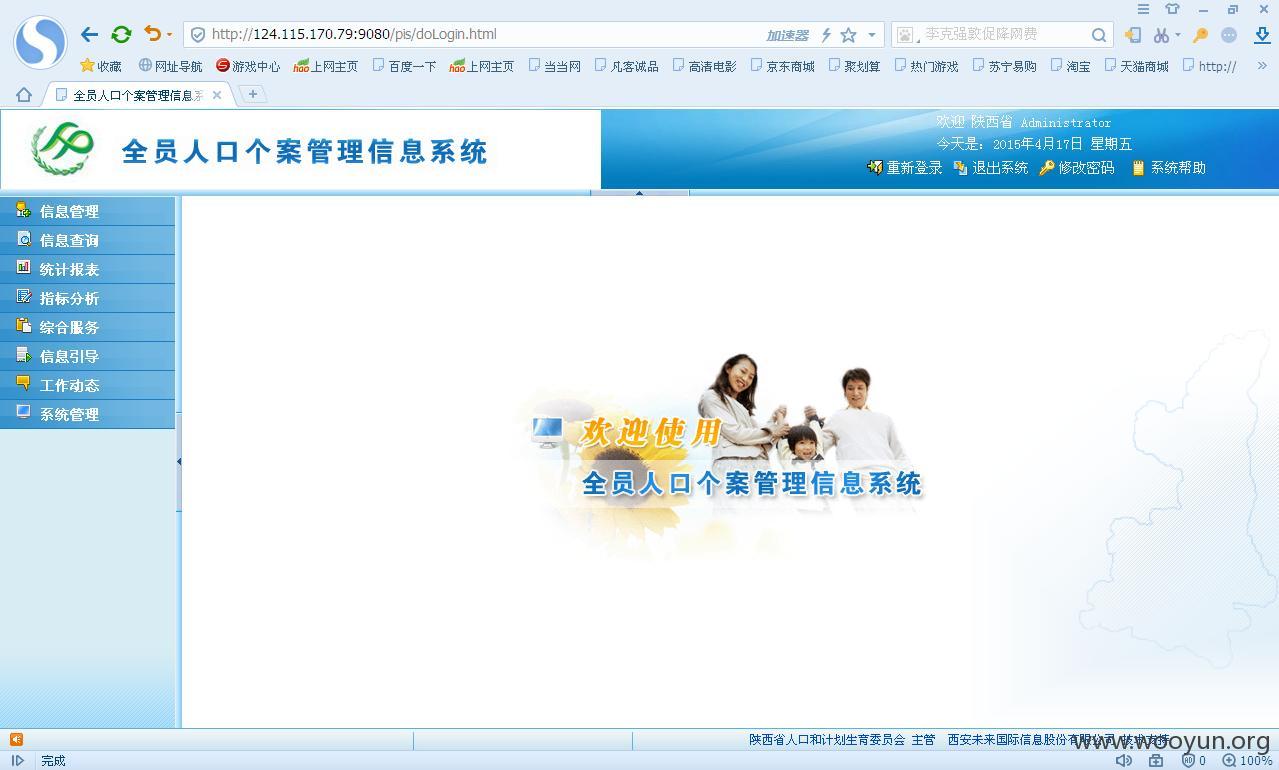Click 信息管理 icon in sidebar
Image resolution: width=1279 pixels, height=770 pixels.
(x=23, y=210)
